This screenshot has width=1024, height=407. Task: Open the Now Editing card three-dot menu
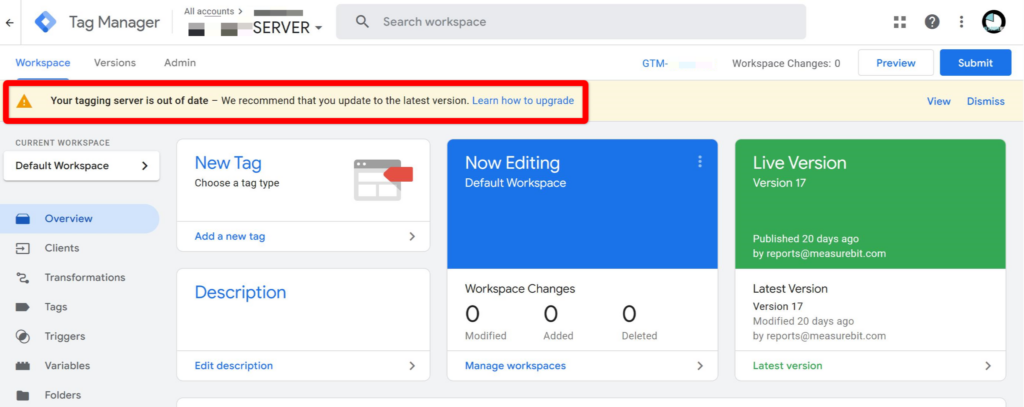coord(700,161)
